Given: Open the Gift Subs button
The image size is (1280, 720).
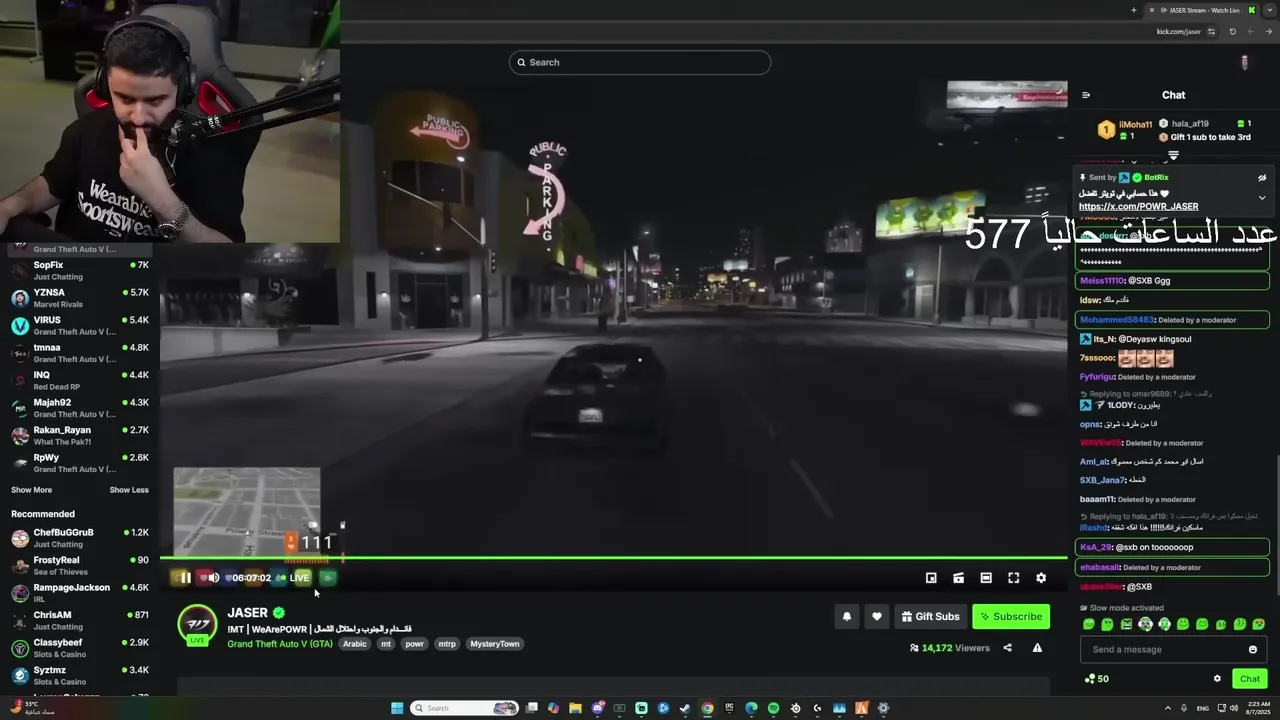Looking at the screenshot, I should pyautogui.click(x=930, y=617).
